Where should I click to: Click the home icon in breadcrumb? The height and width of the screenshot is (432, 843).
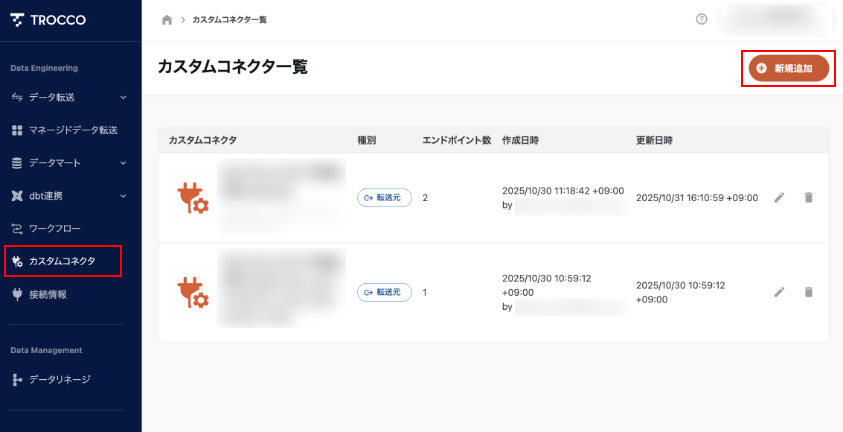[x=166, y=20]
